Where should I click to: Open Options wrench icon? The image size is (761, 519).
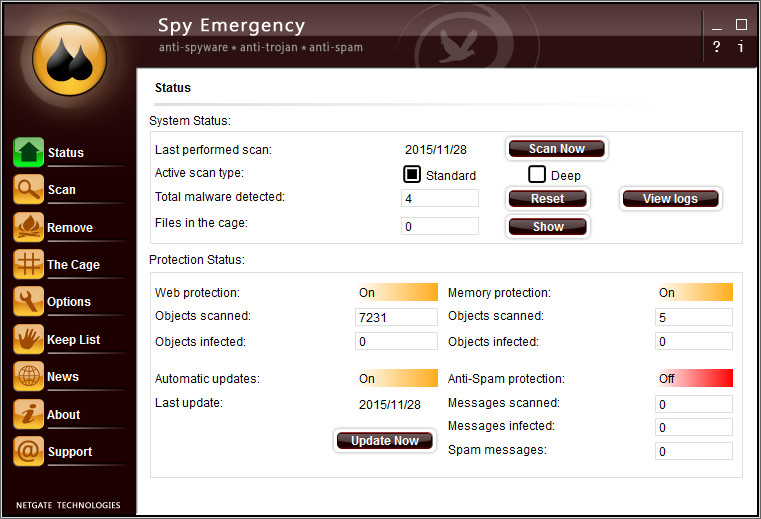[28, 301]
